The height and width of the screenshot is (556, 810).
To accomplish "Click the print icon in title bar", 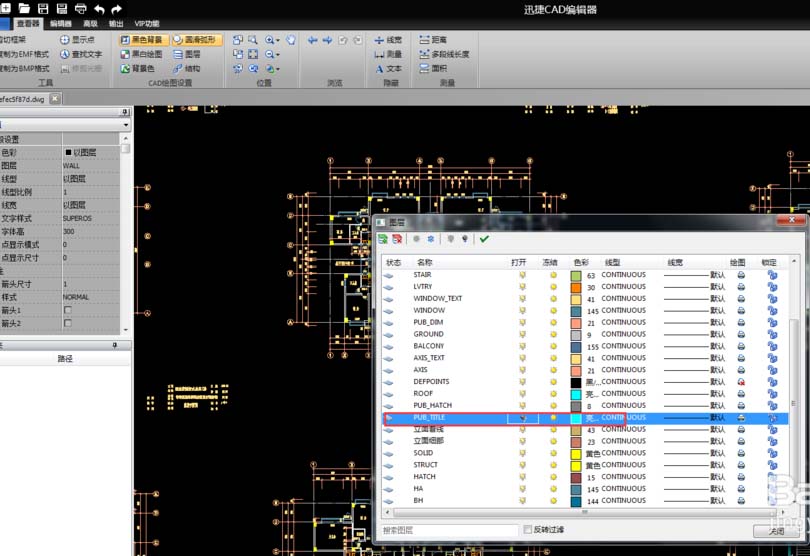I will coord(81,8).
